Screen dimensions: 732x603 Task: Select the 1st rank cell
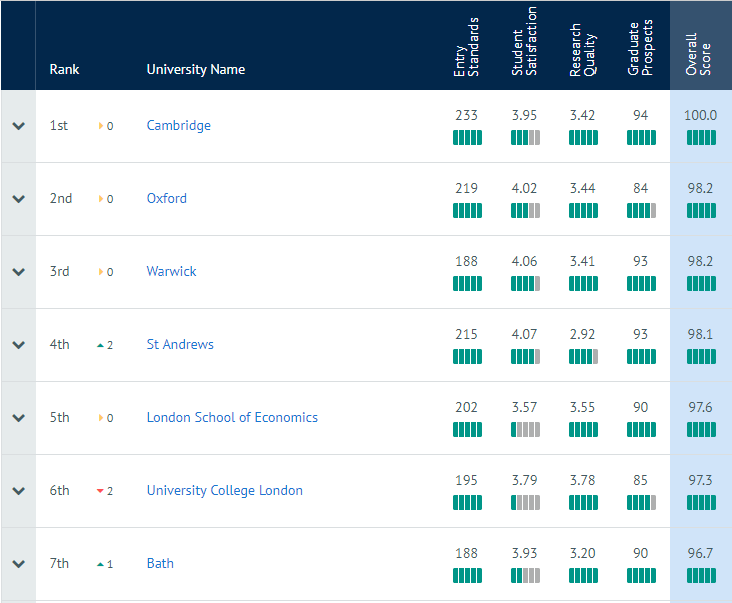[x=59, y=126]
